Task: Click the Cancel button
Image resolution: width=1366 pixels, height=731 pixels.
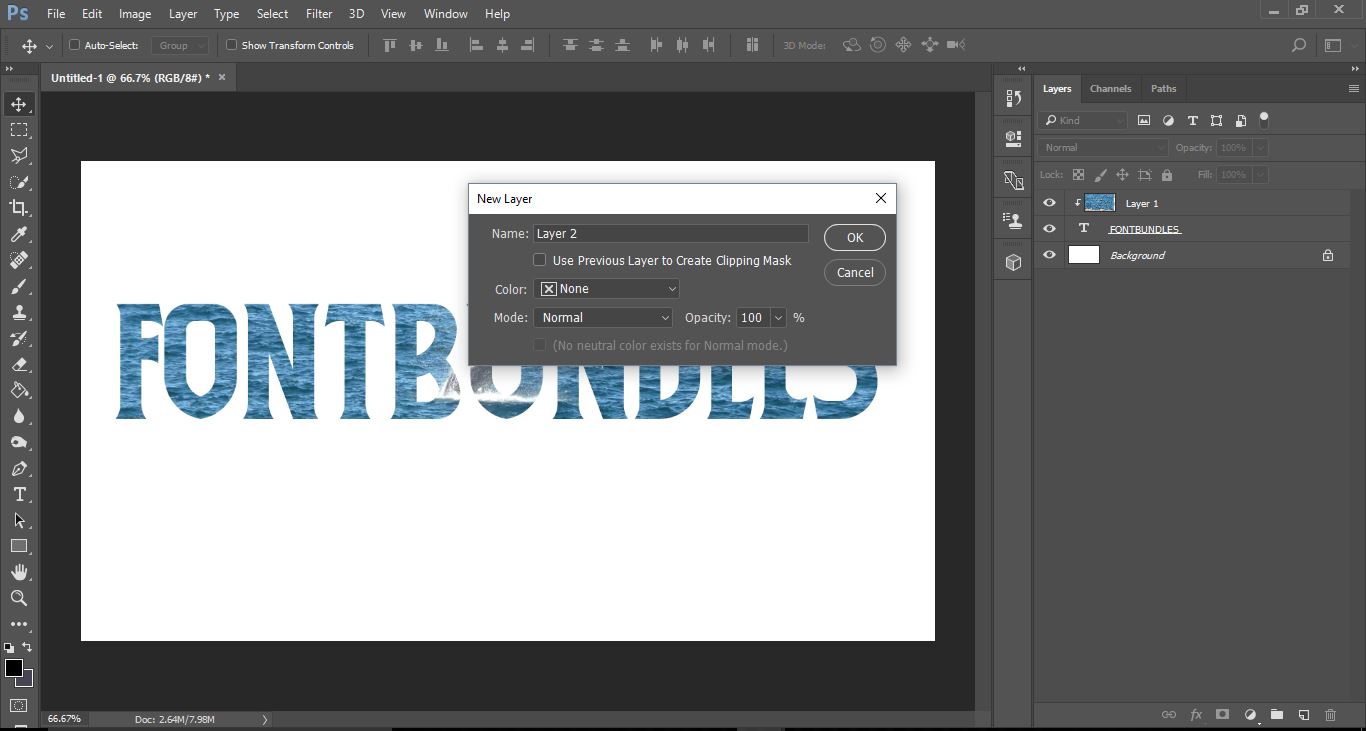Action: (854, 272)
